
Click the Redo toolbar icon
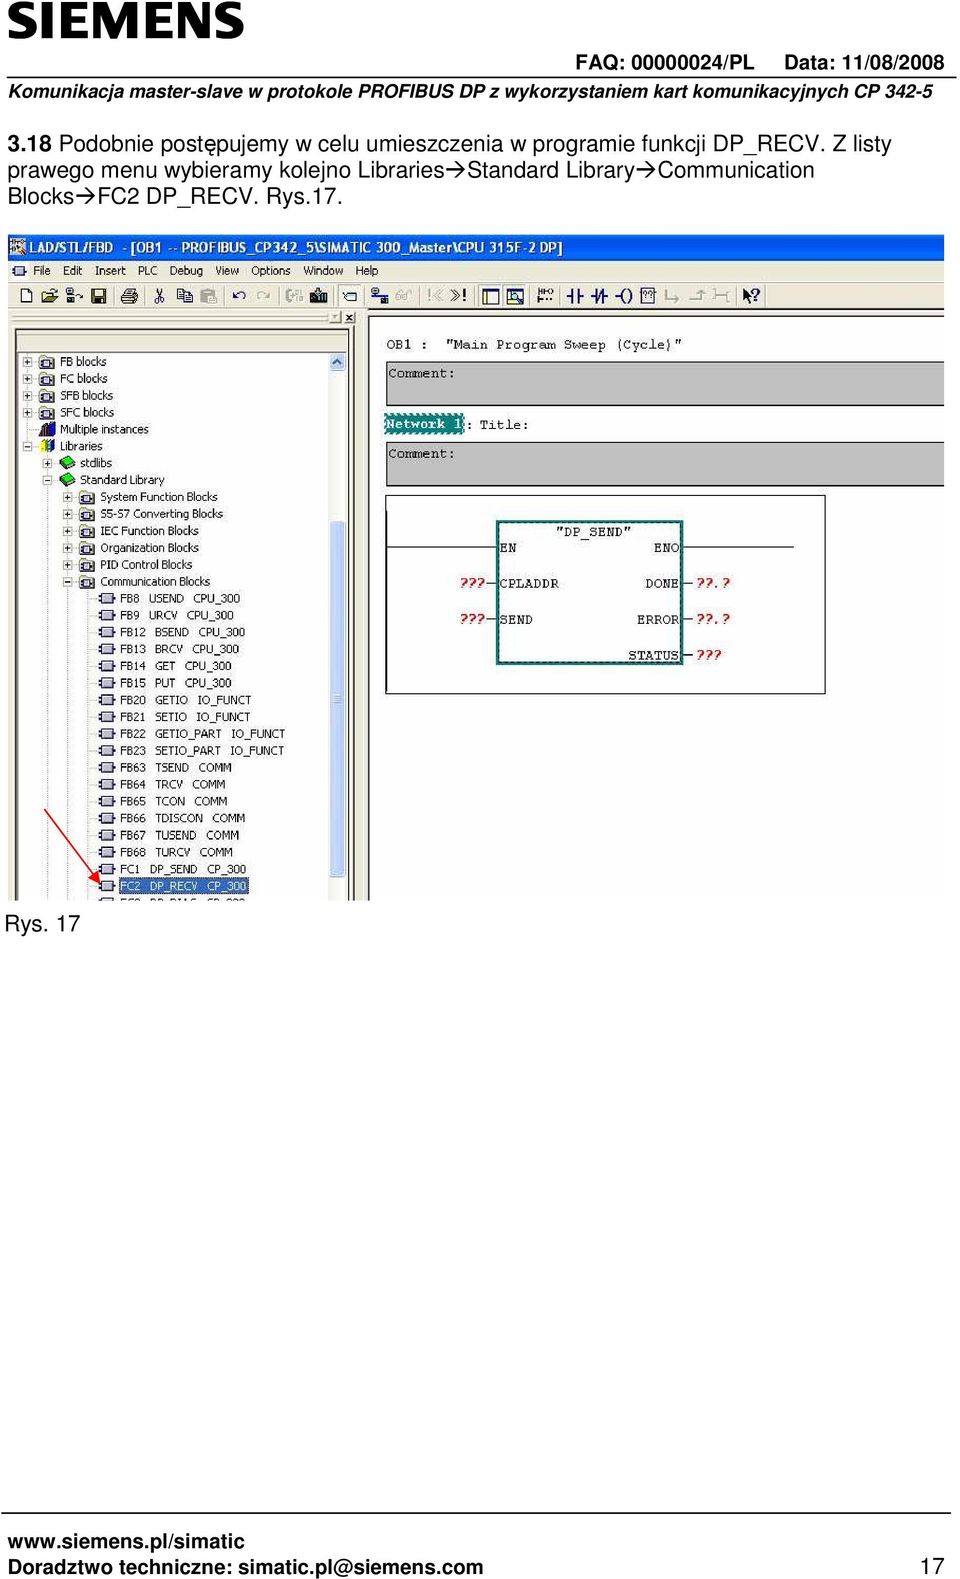tap(263, 295)
